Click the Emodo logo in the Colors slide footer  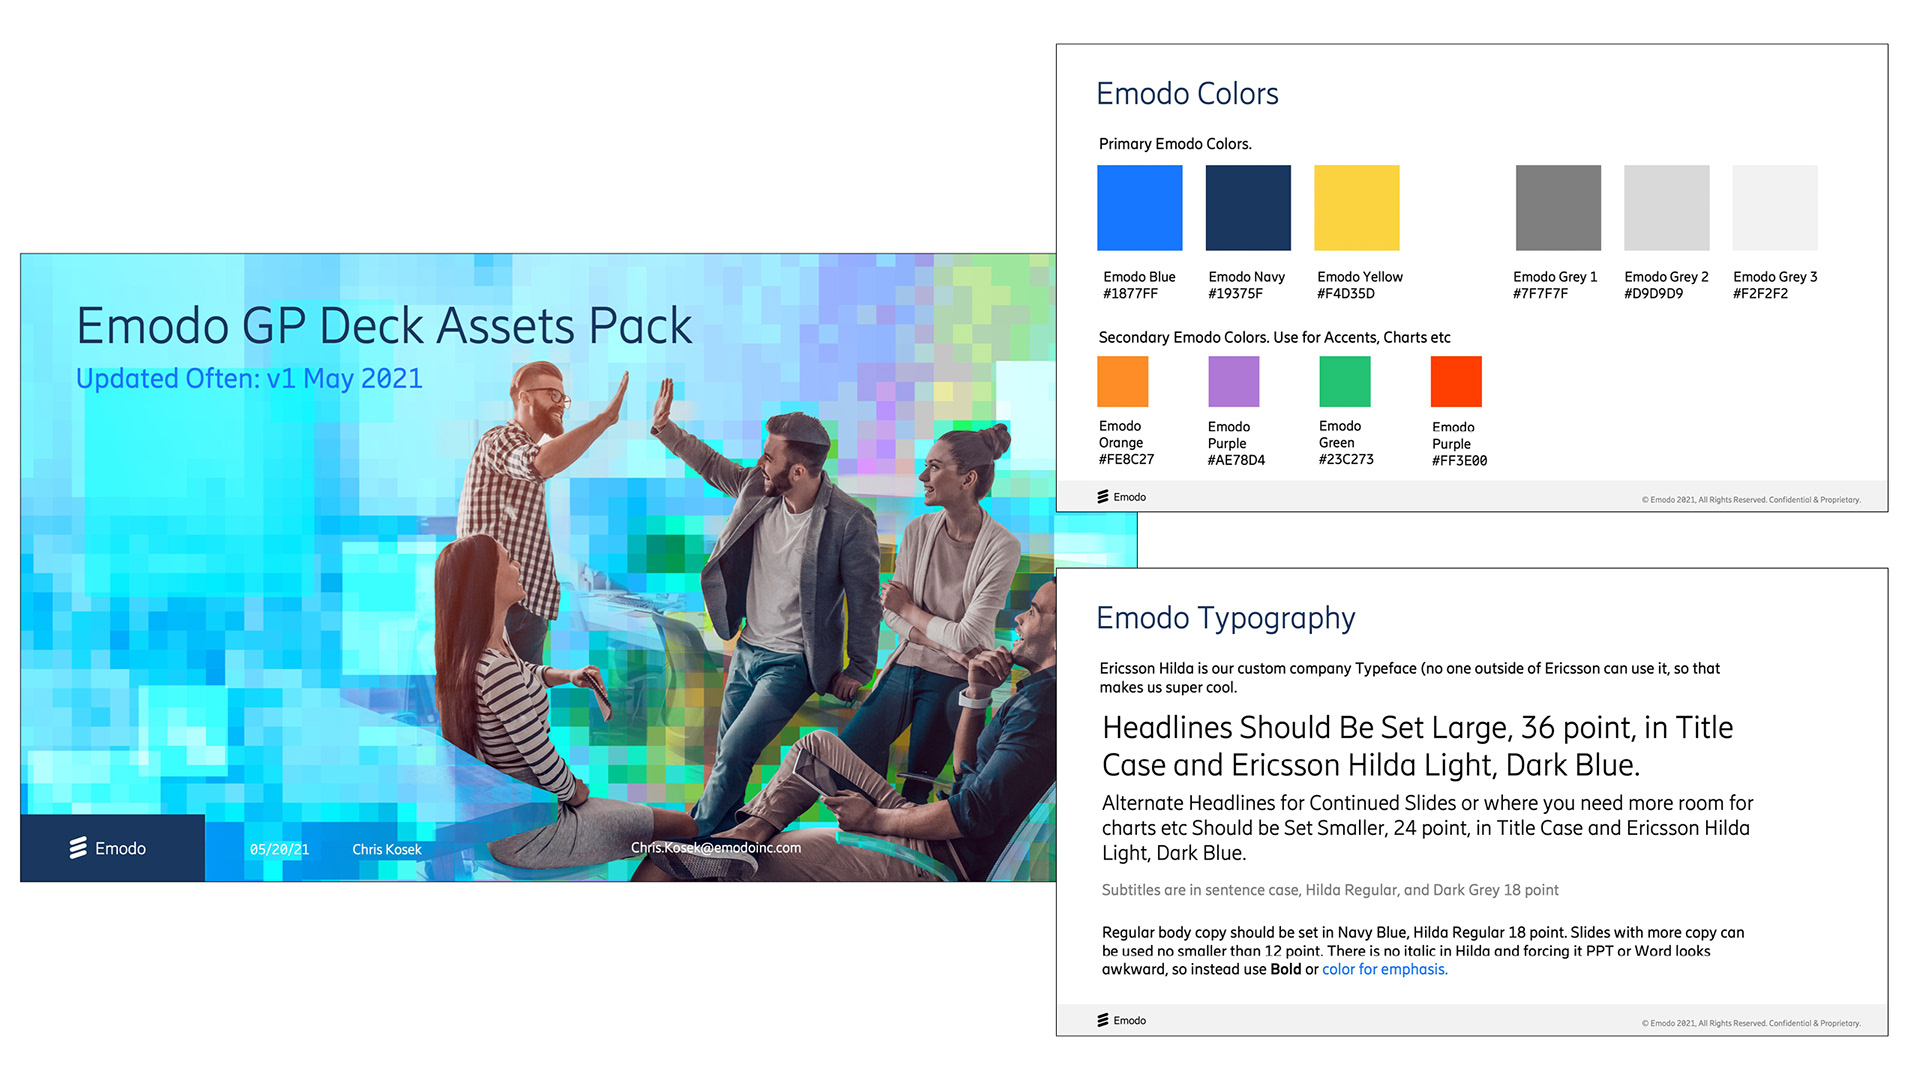[x=1121, y=497]
